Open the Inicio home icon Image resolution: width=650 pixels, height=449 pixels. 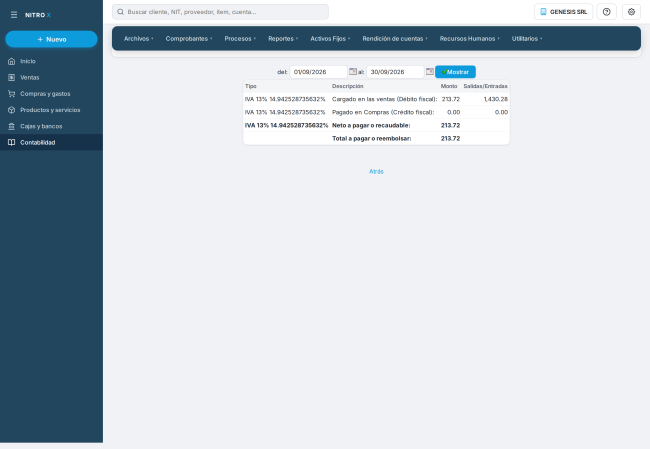(12, 61)
